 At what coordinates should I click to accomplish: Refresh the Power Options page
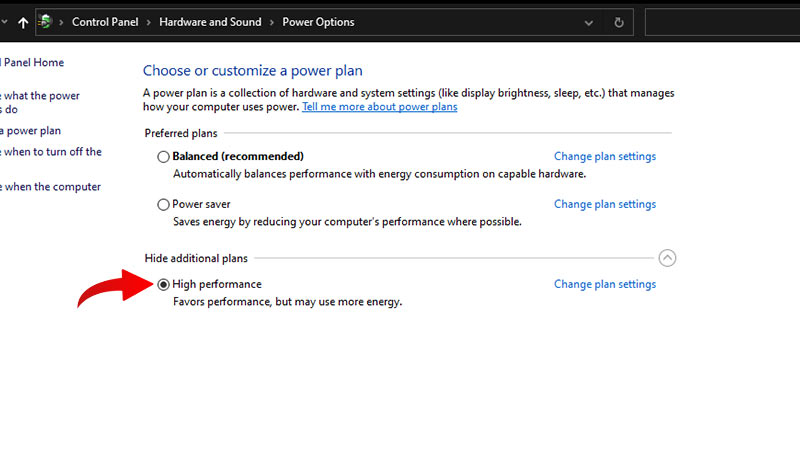(x=619, y=22)
